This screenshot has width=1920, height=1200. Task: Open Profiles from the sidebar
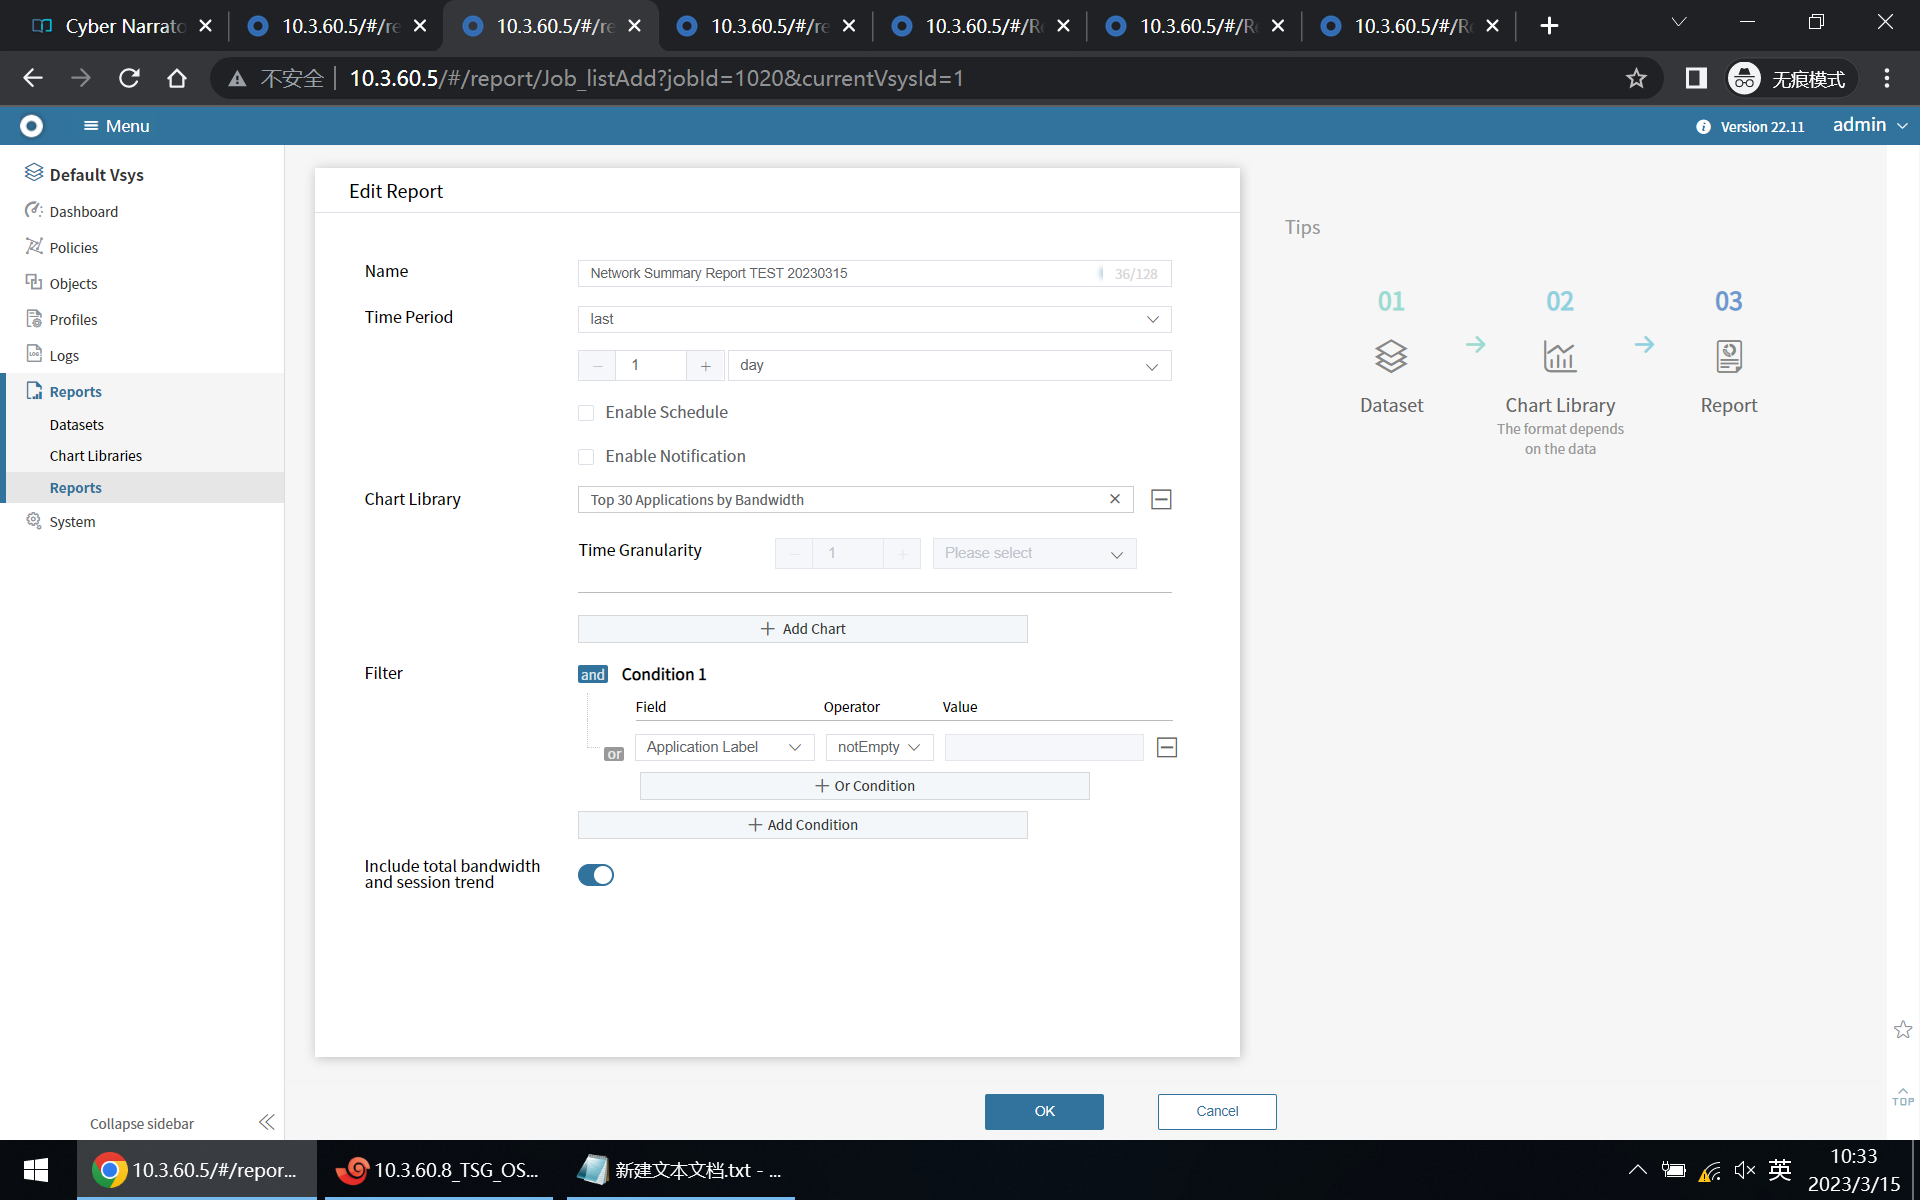tap(73, 319)
